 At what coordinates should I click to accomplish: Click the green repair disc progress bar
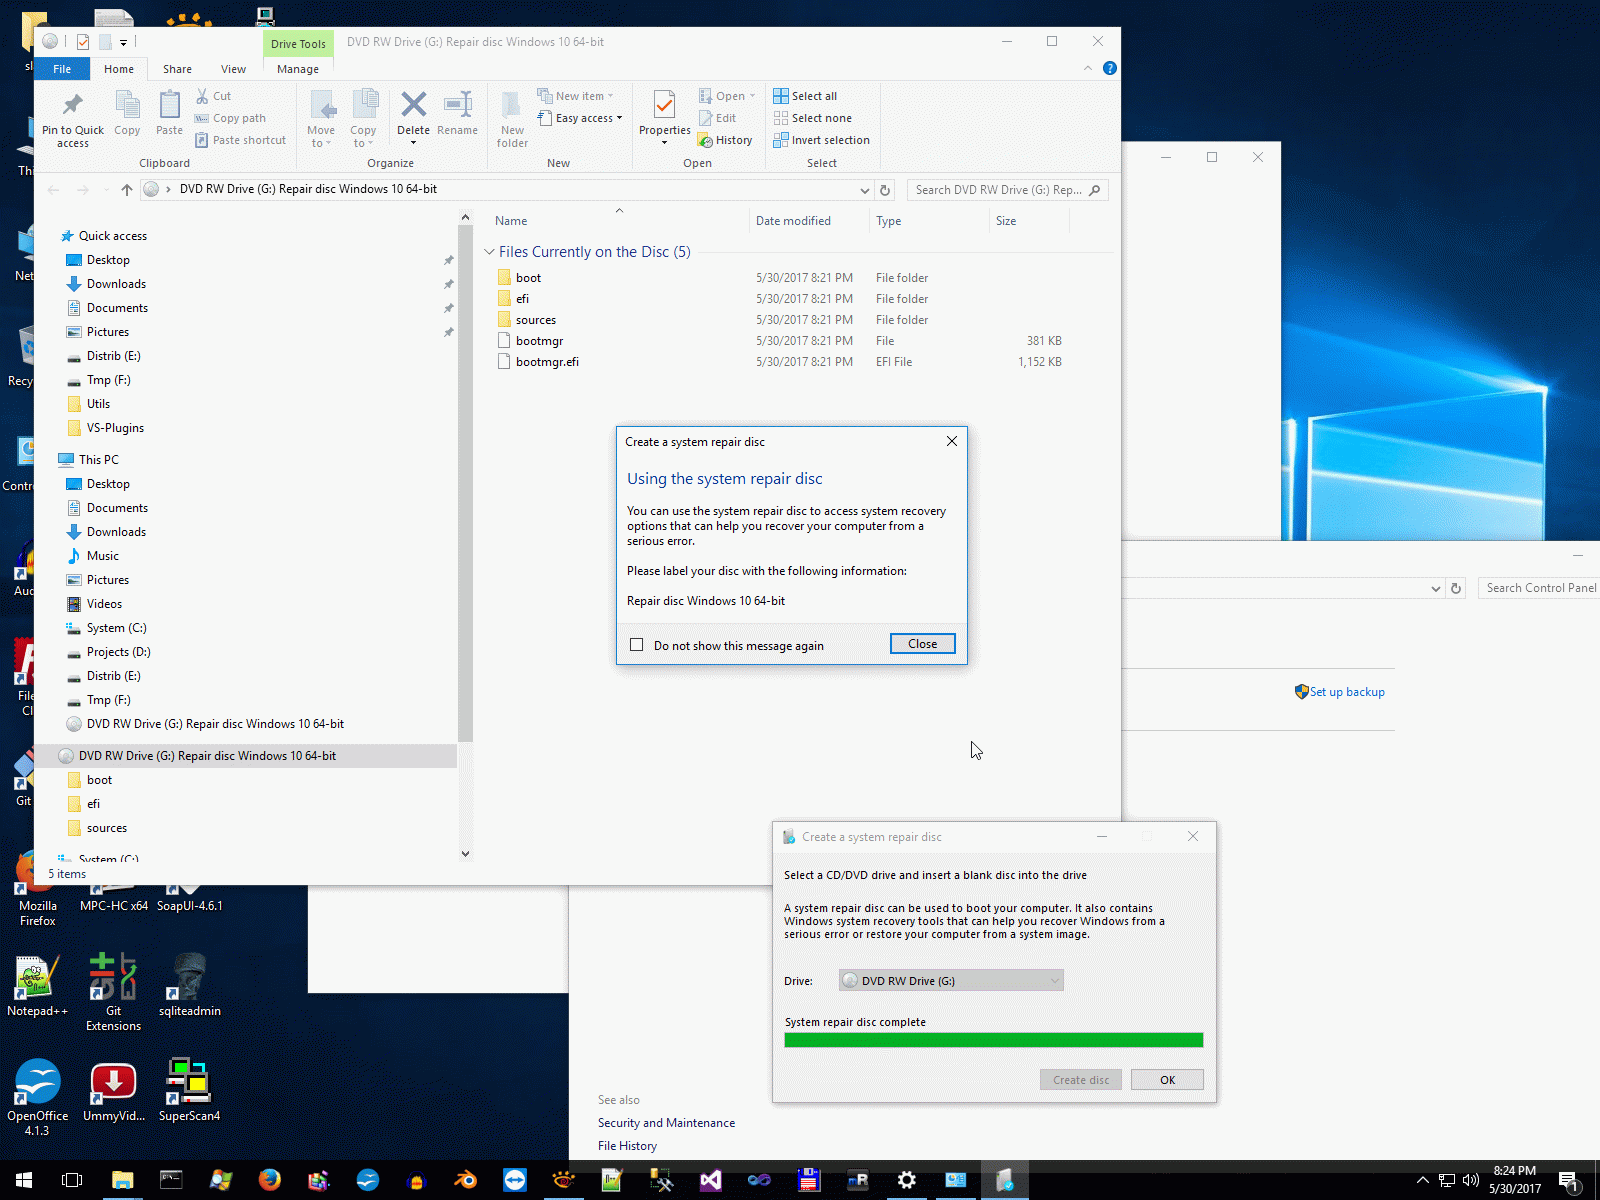(994, 1040)
